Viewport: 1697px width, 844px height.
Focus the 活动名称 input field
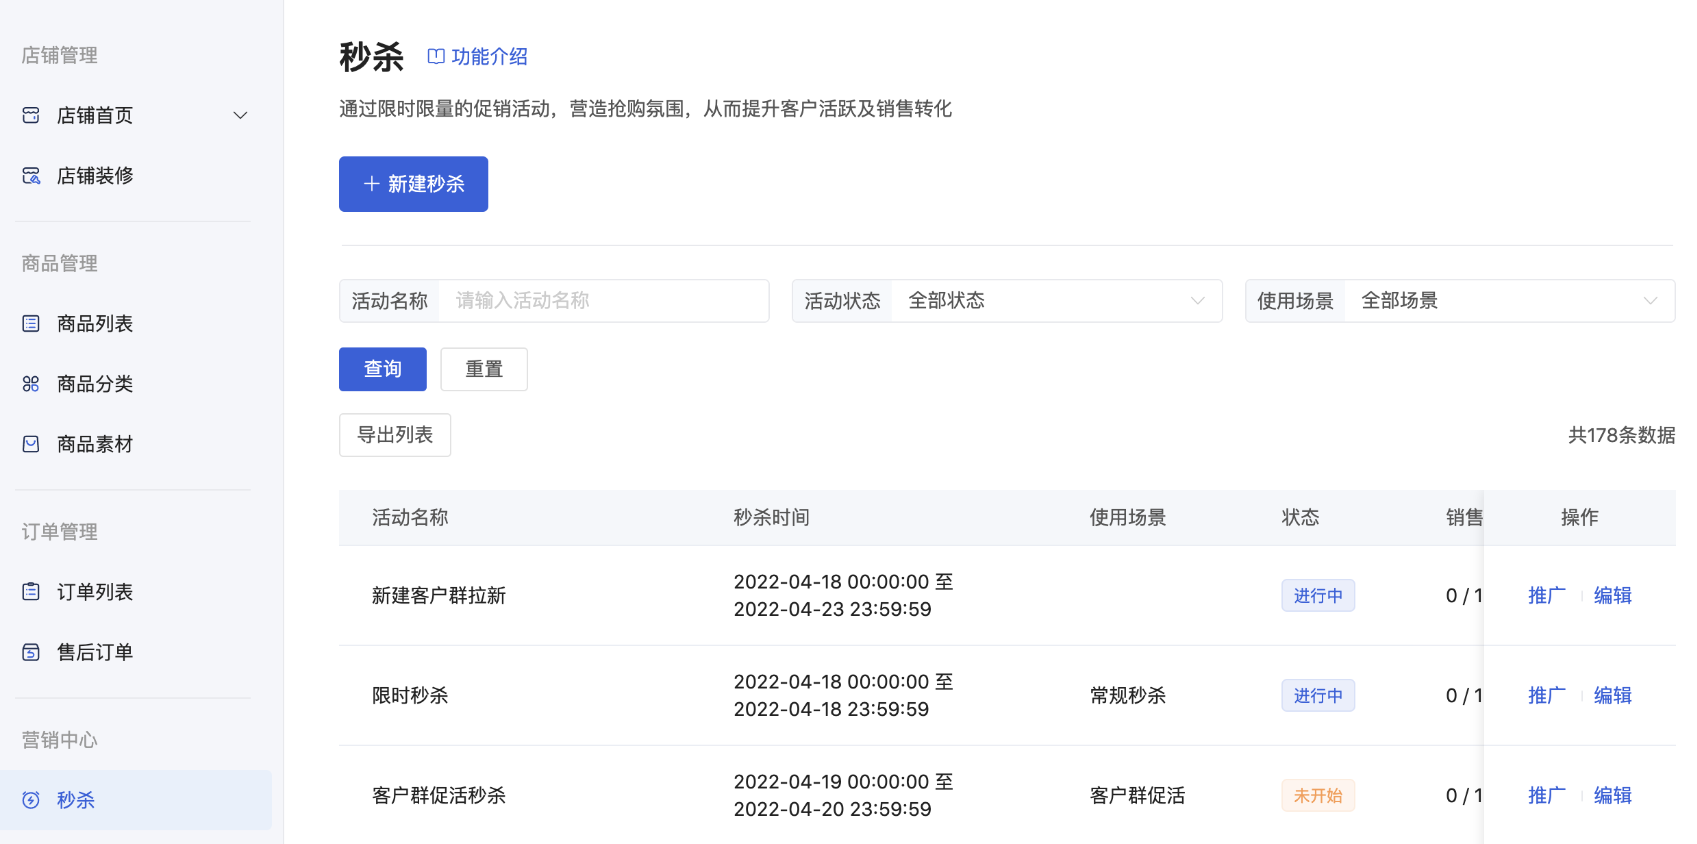point(604,301)
